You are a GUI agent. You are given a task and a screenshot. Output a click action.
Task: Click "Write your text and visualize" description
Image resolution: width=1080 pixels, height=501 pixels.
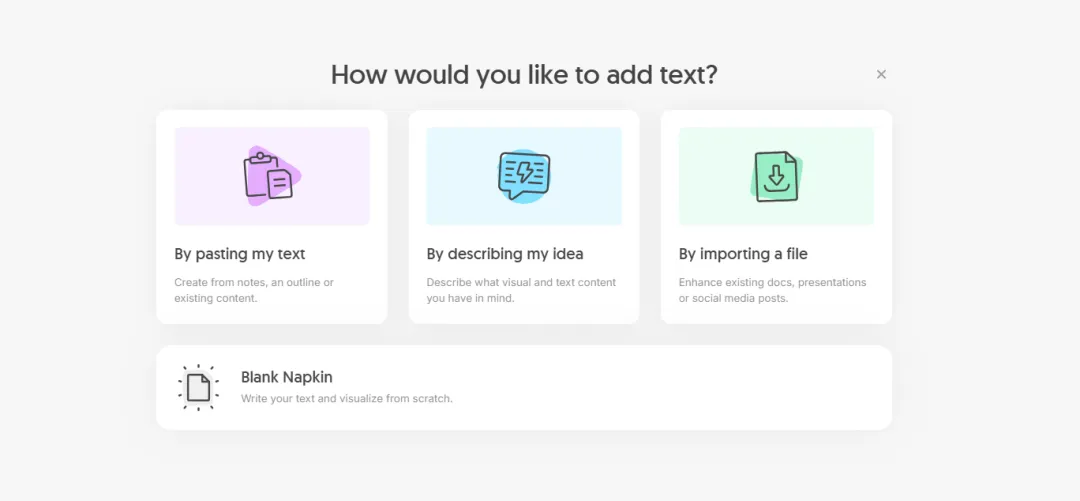(x=346, y=398)
